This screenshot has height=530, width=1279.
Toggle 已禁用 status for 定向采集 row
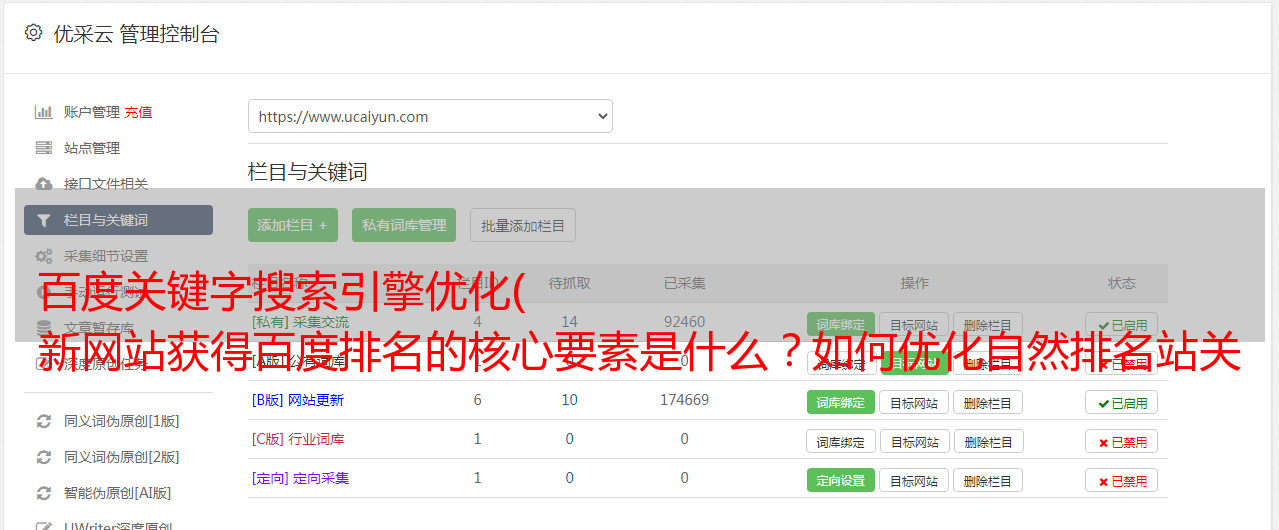pos(1122,480)
